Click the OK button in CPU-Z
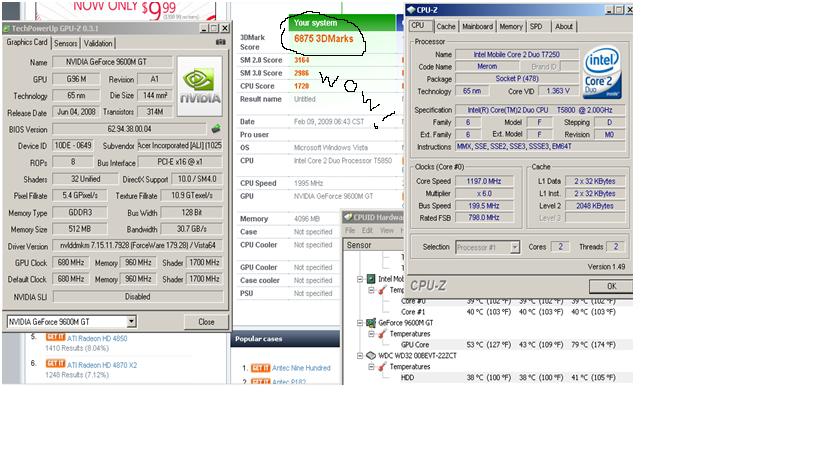 pos(611,286)
